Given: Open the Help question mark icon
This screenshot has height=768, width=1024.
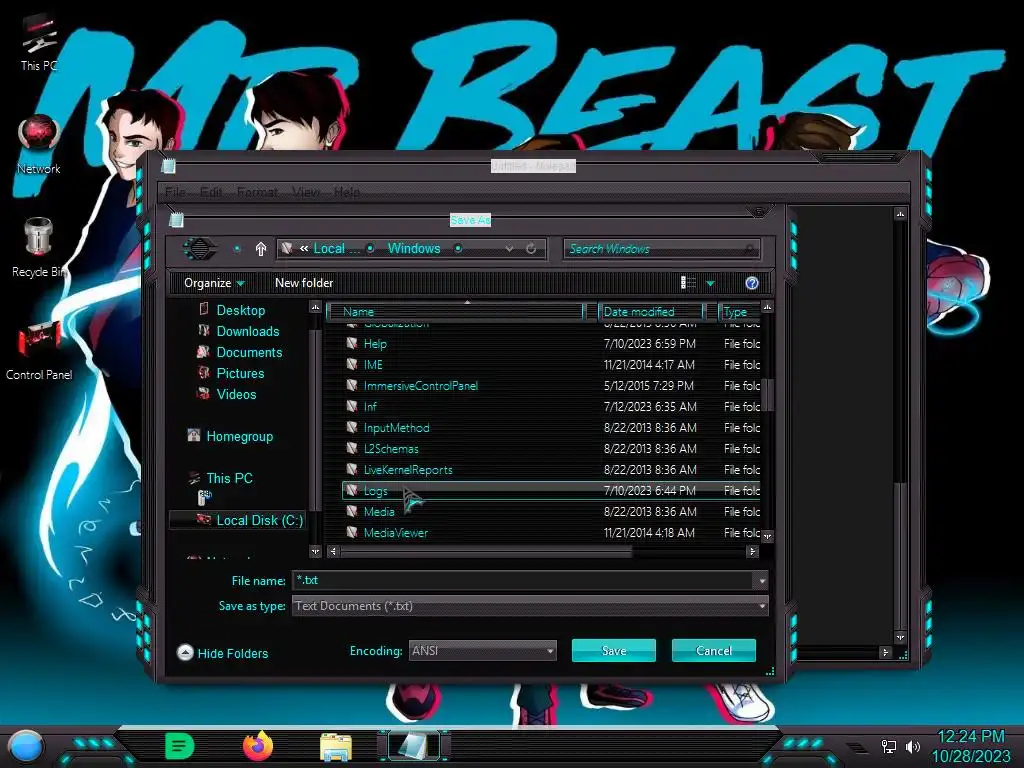Looking at the screenshot, I should (x=752, y=283).
